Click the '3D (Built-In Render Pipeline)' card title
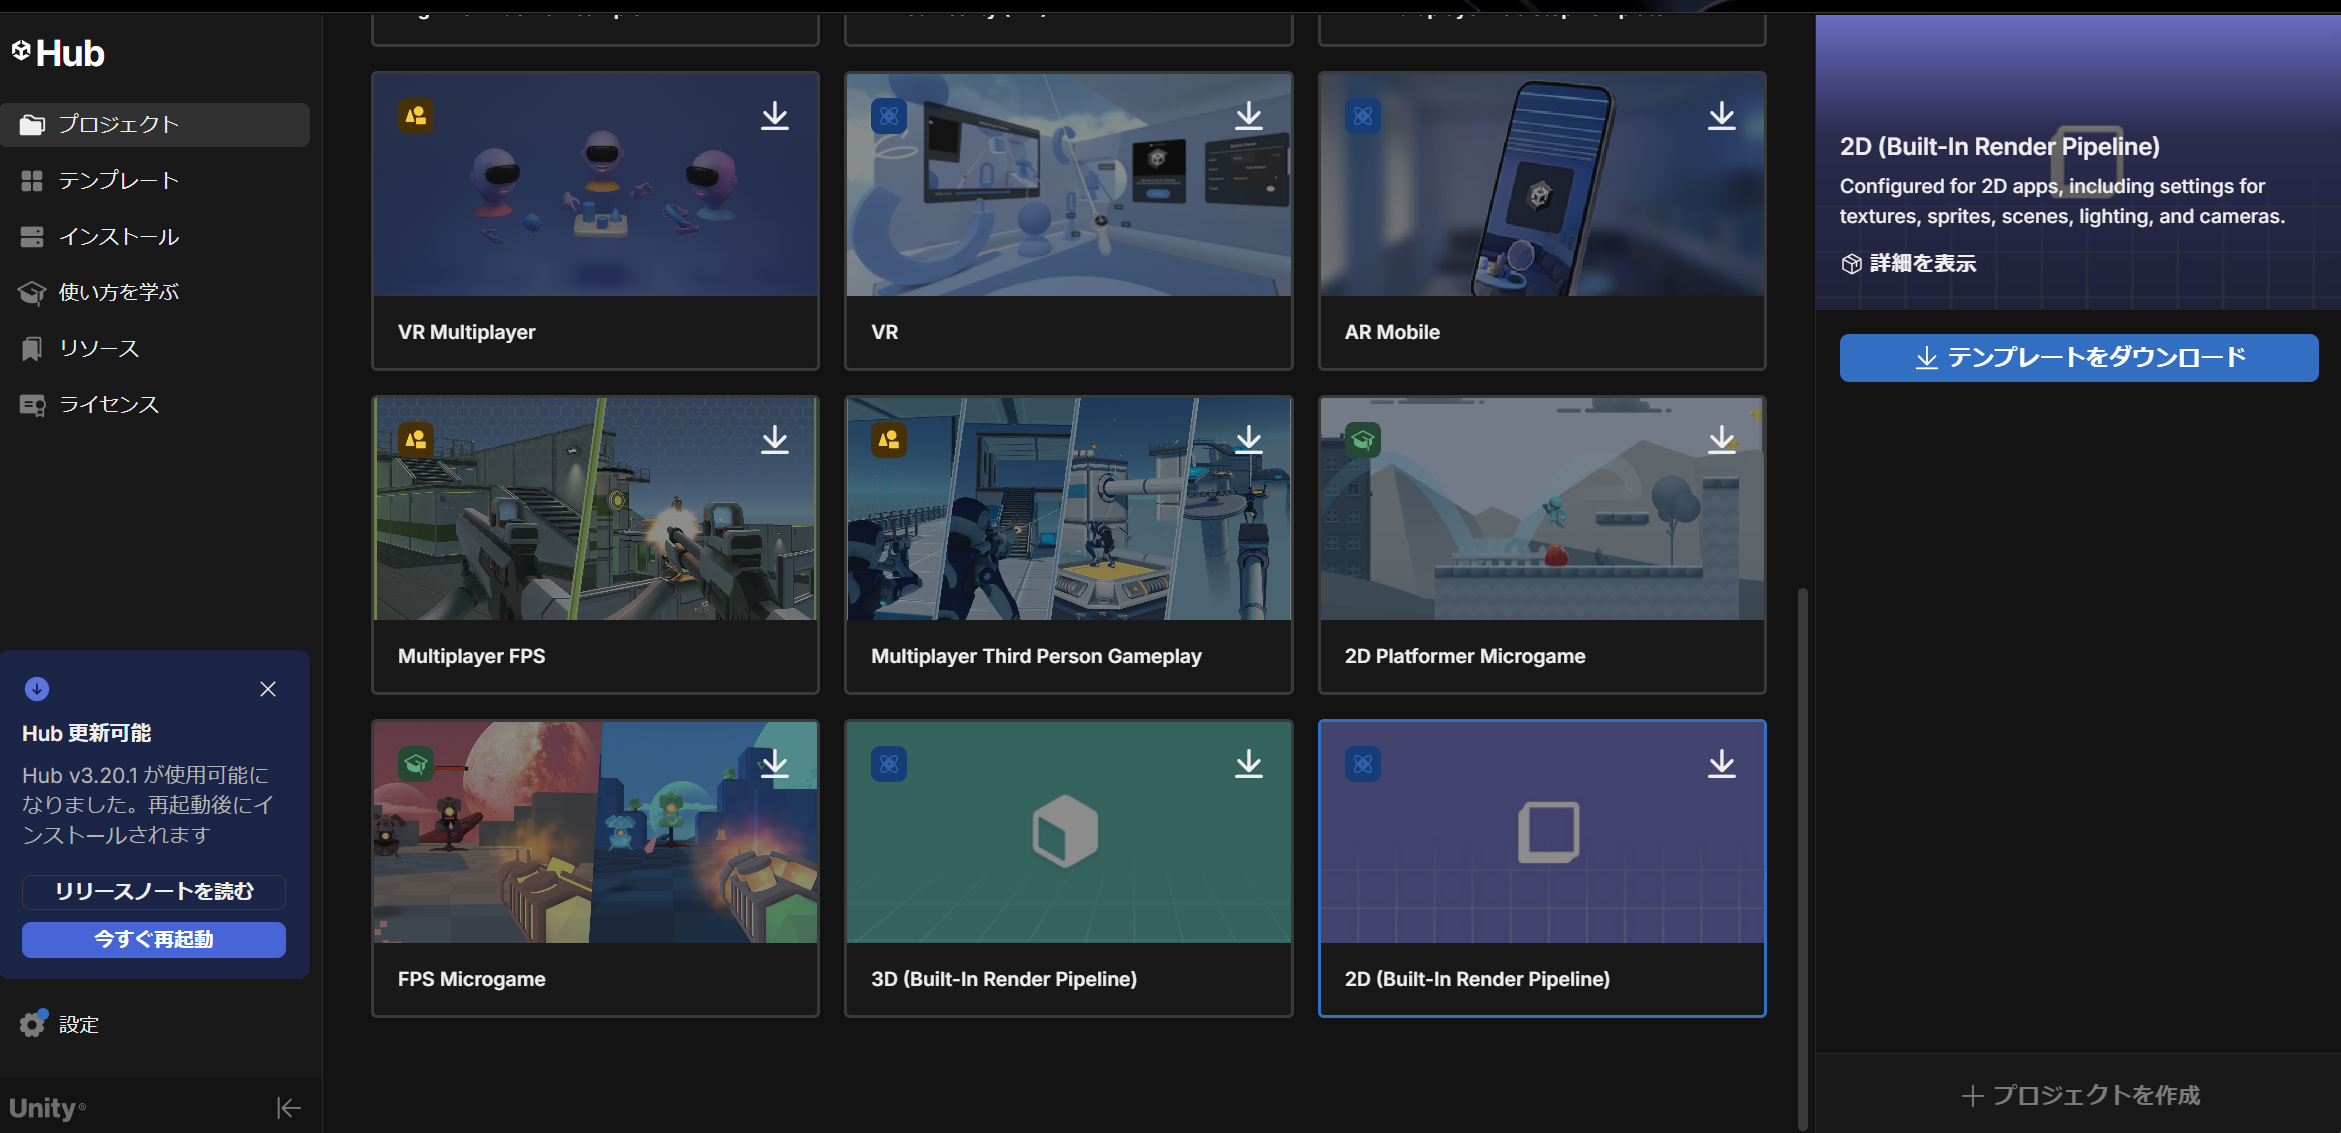Viewport: 2341px width, 1133px height. coord(1004,979)
